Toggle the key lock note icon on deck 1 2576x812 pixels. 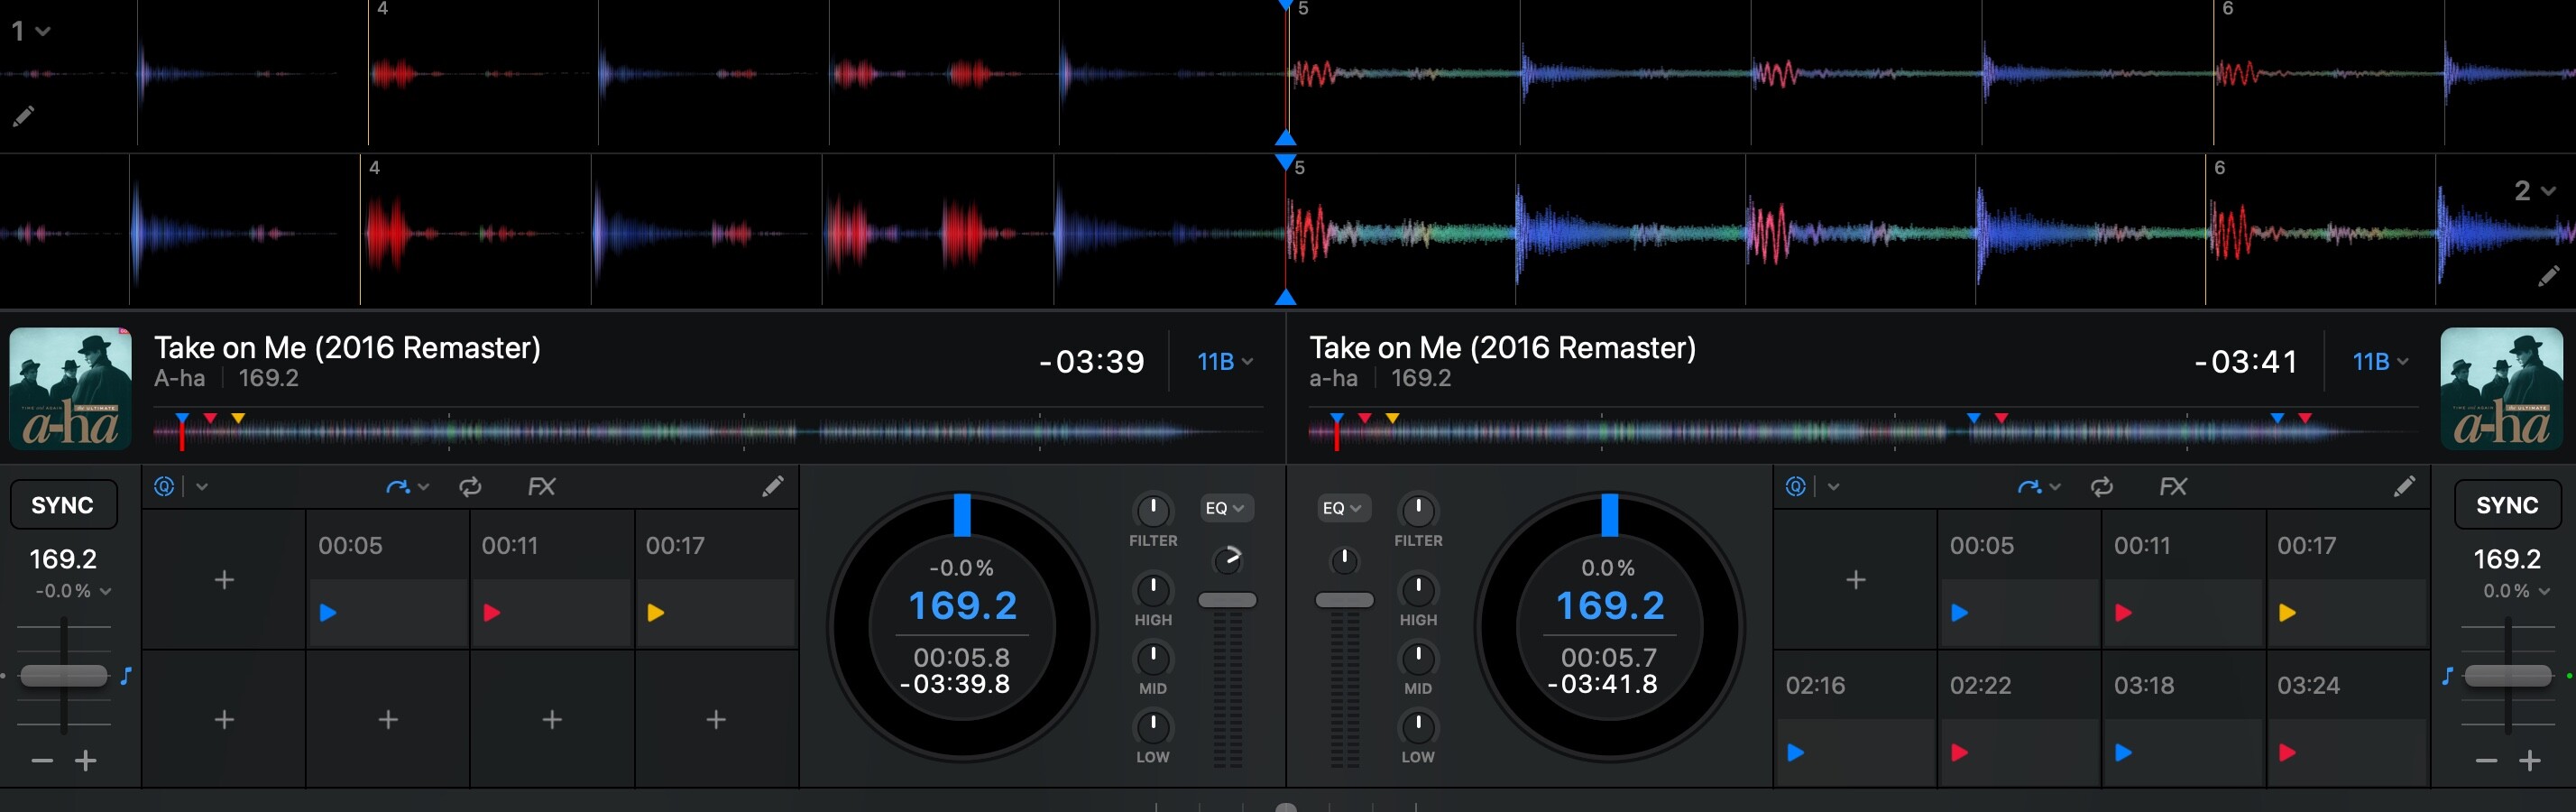point(126,676)
